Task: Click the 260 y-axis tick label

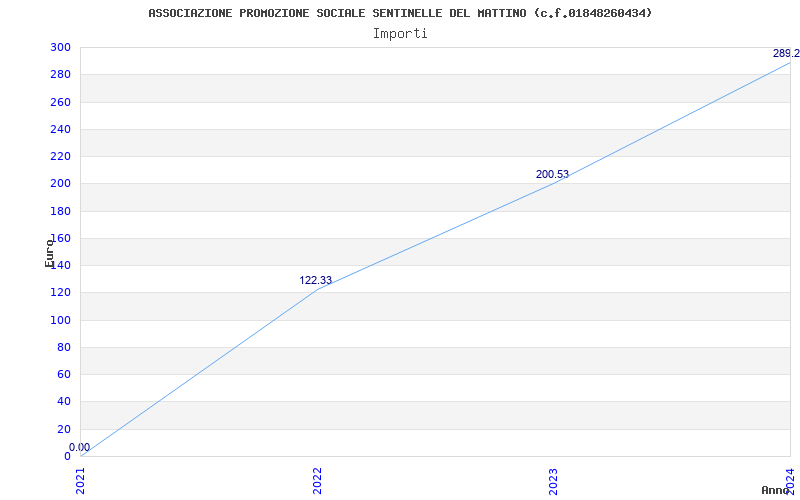Action: click(61, 102)
